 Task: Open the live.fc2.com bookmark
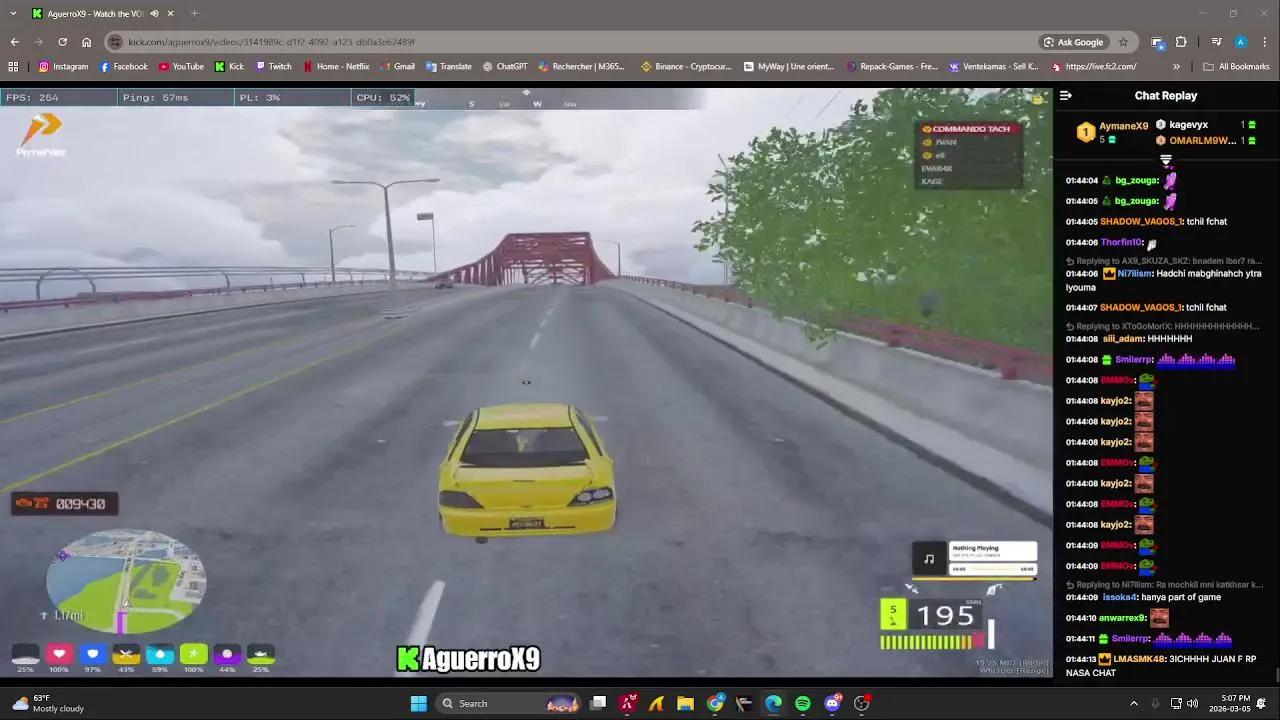[1094, 67]
